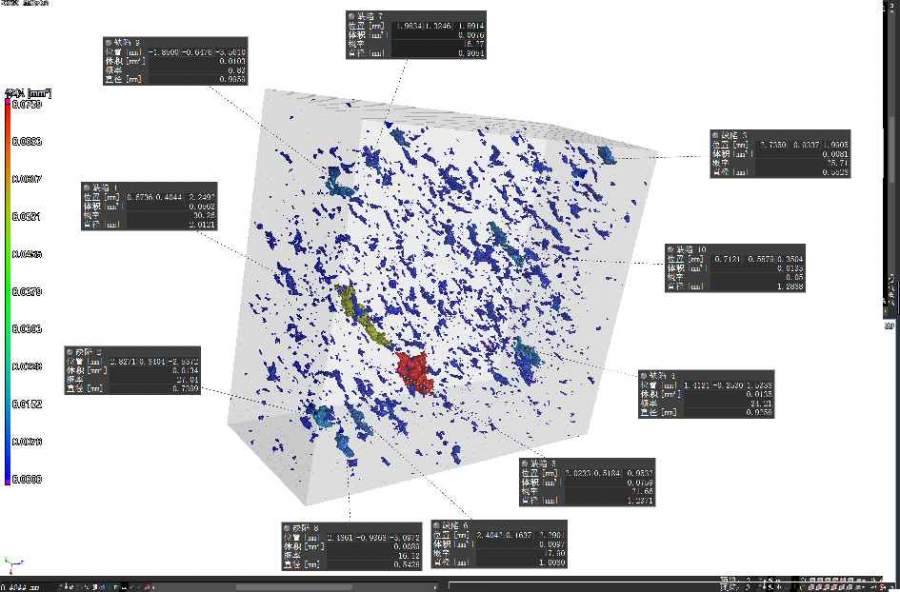Pick the teal defect at the cube's top-right corner
This screenshot has width=900, height=592.
pos(606,154)
